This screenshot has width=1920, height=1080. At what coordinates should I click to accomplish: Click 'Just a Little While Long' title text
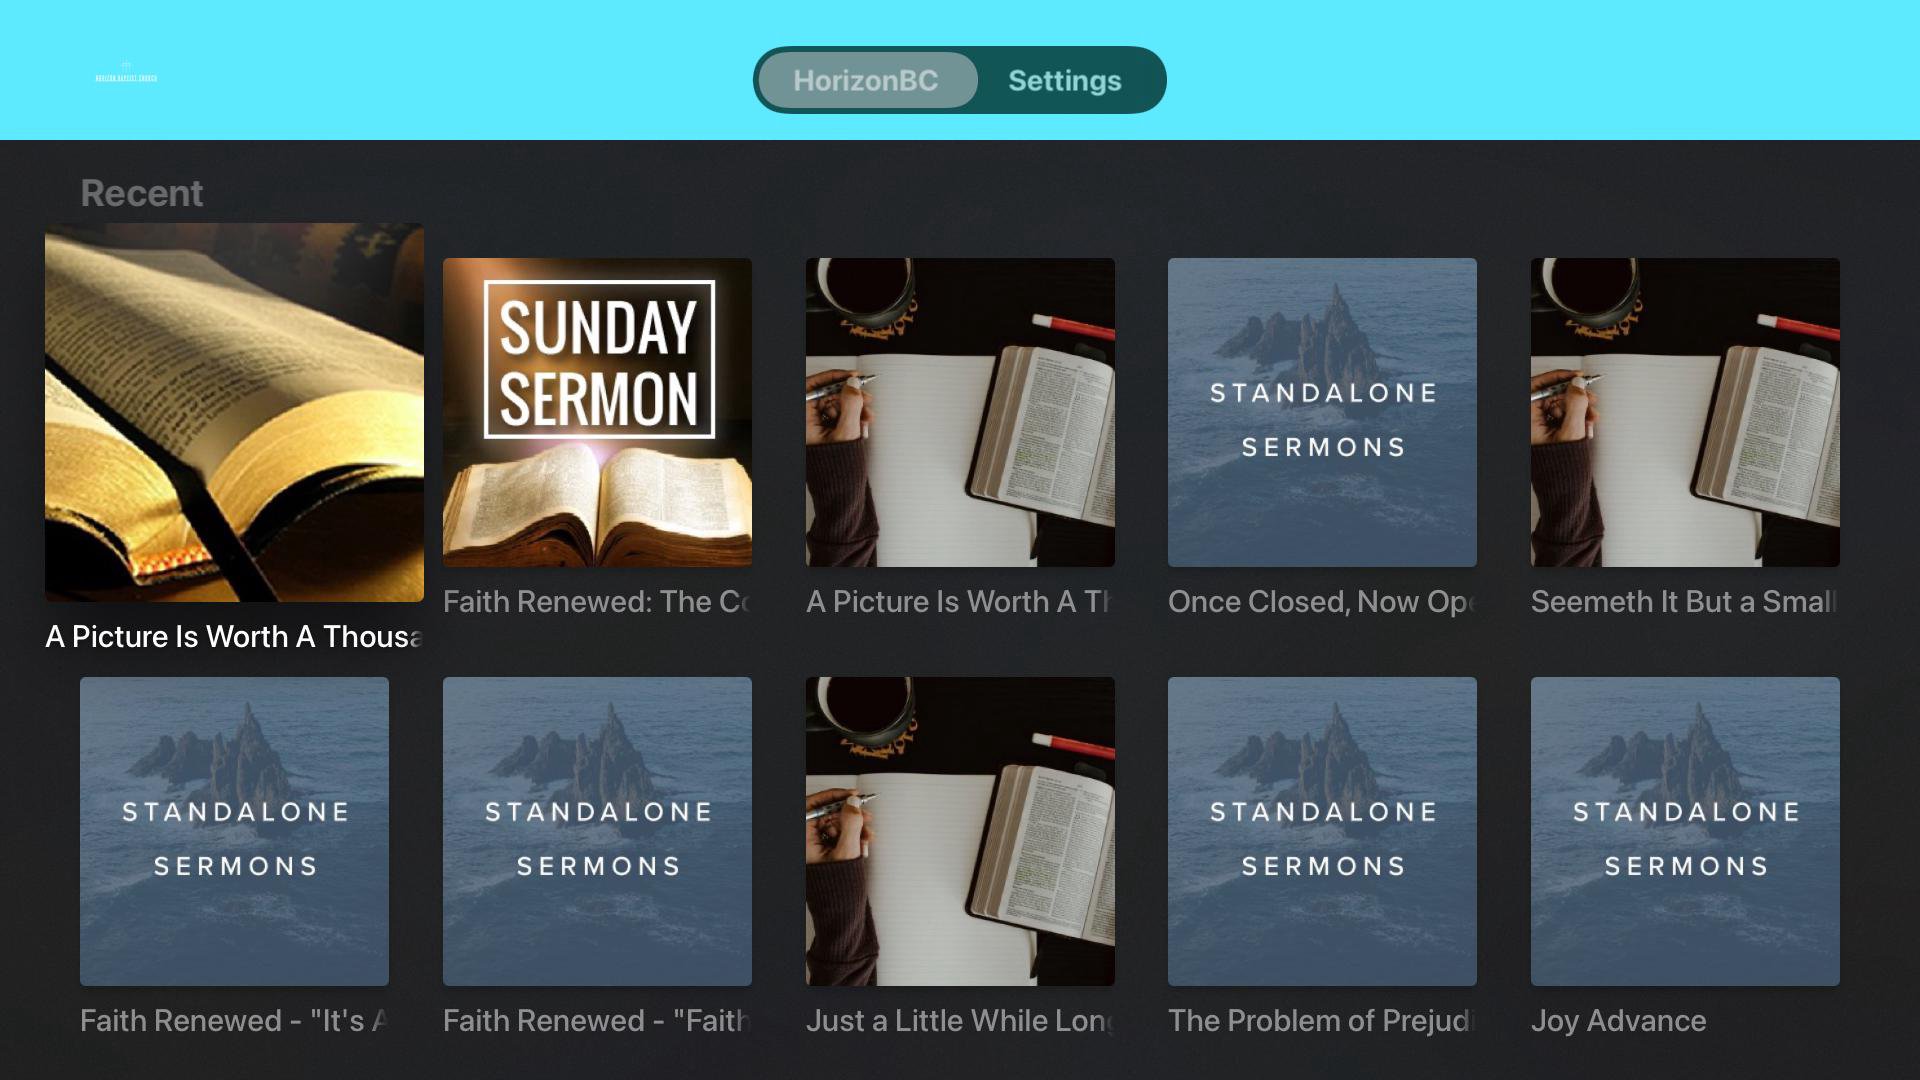click(x=960, y=1020)
